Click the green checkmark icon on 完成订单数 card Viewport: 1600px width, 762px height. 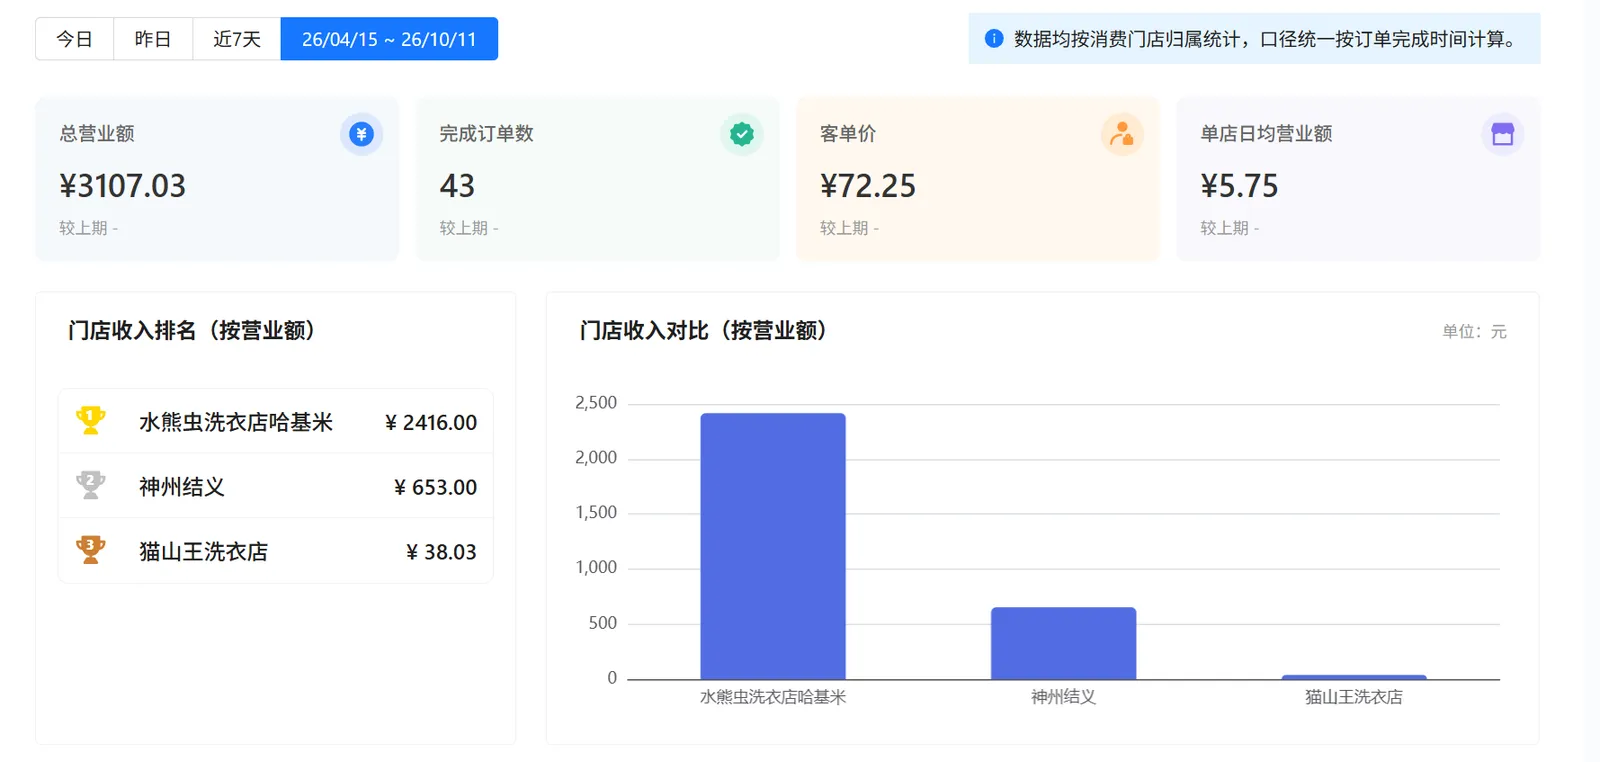[x=742, y=134]
